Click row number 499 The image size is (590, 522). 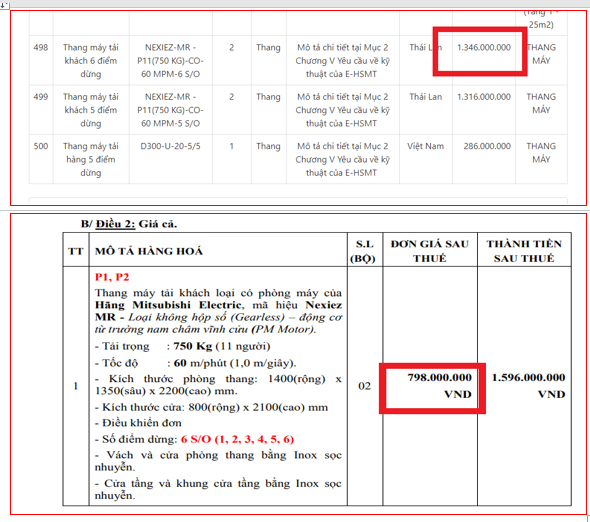(41, 97)
